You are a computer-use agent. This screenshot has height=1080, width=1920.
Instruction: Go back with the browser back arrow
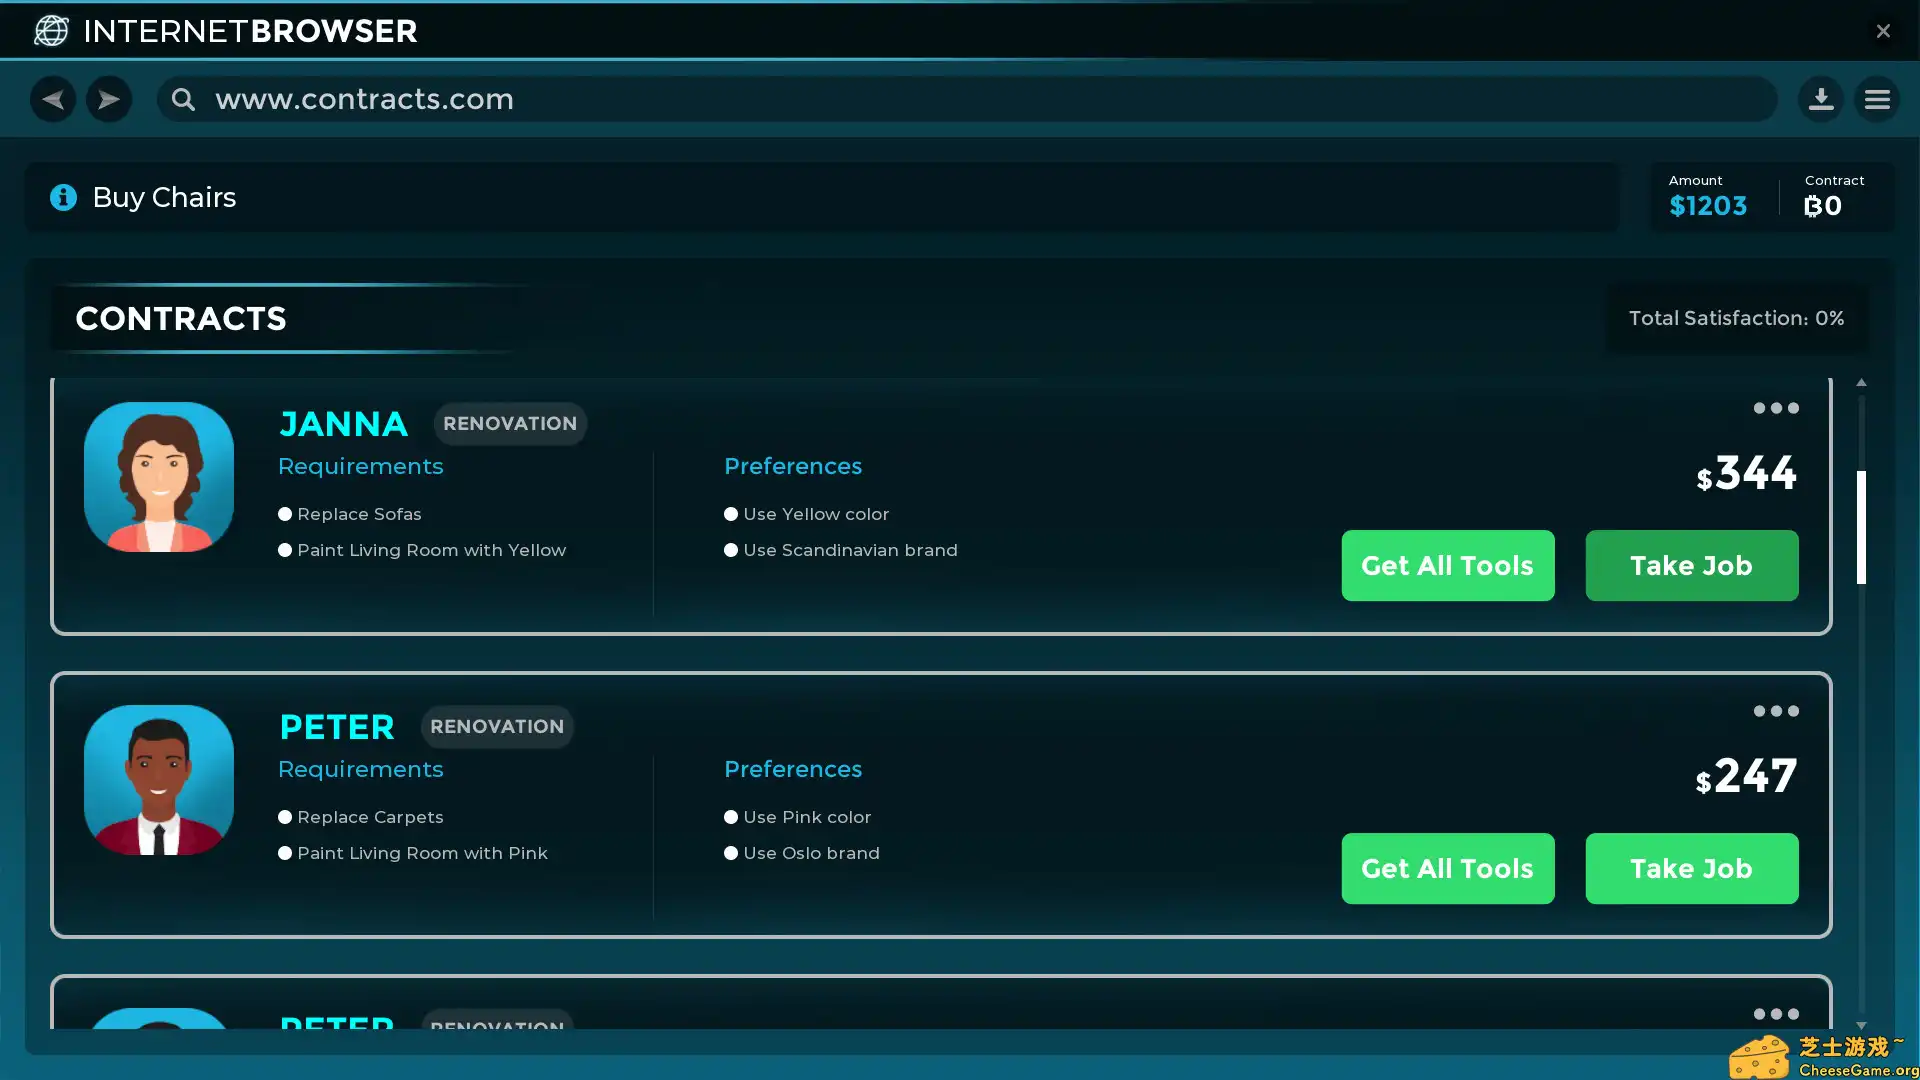53,99
